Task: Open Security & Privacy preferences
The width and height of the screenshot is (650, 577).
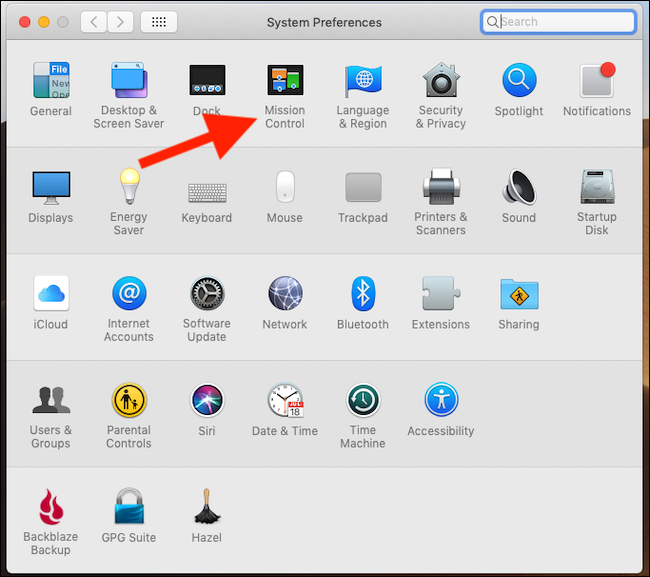Action: (441, 80)
